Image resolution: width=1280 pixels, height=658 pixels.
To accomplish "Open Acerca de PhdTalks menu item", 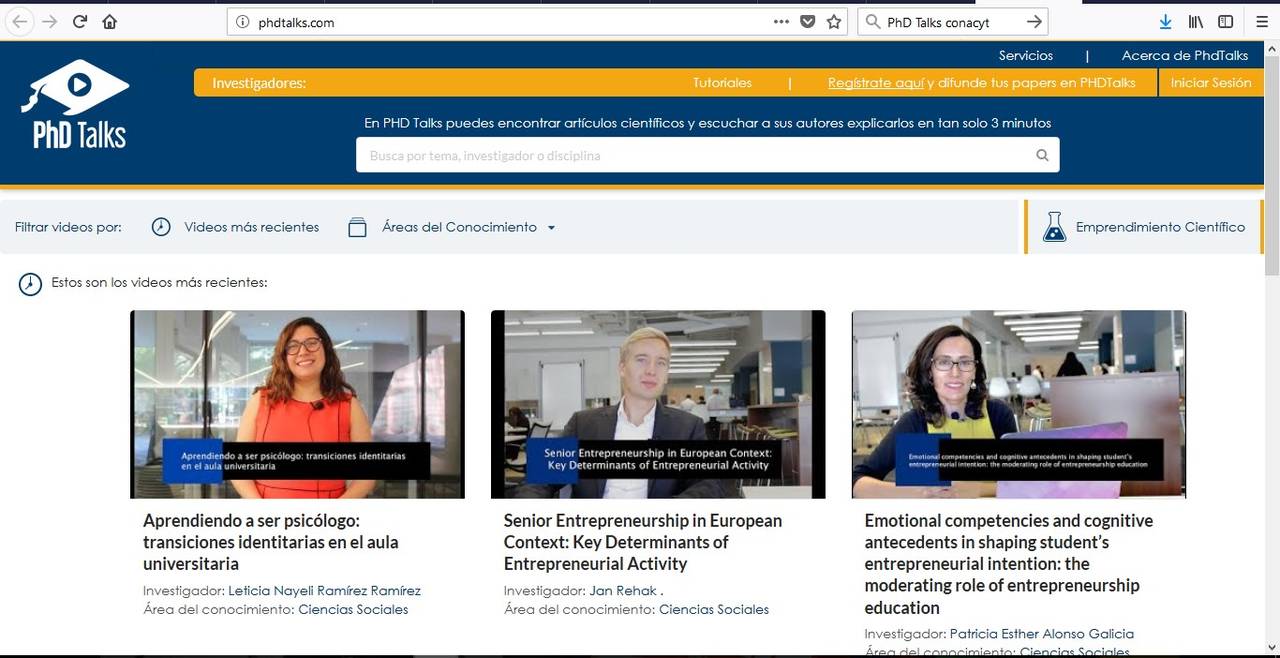I will pyautogui.click(x=1184, y=55).
